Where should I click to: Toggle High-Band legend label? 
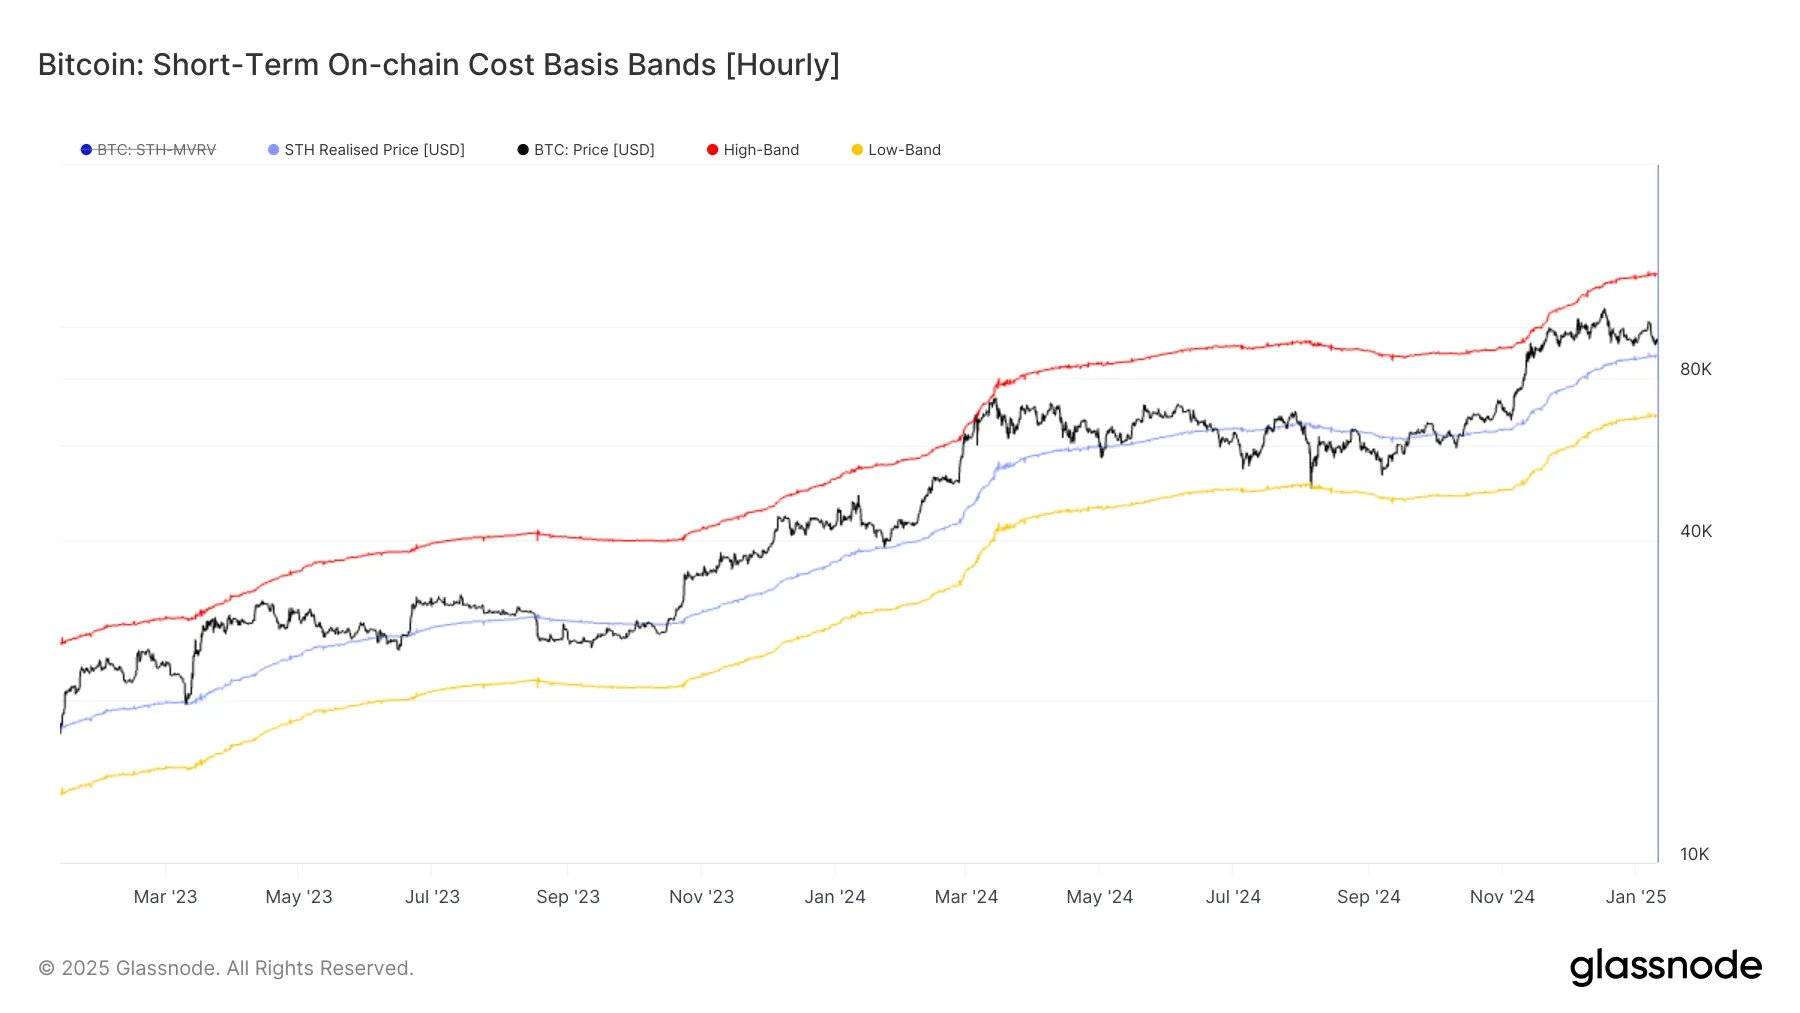click(x=761, y=150)
